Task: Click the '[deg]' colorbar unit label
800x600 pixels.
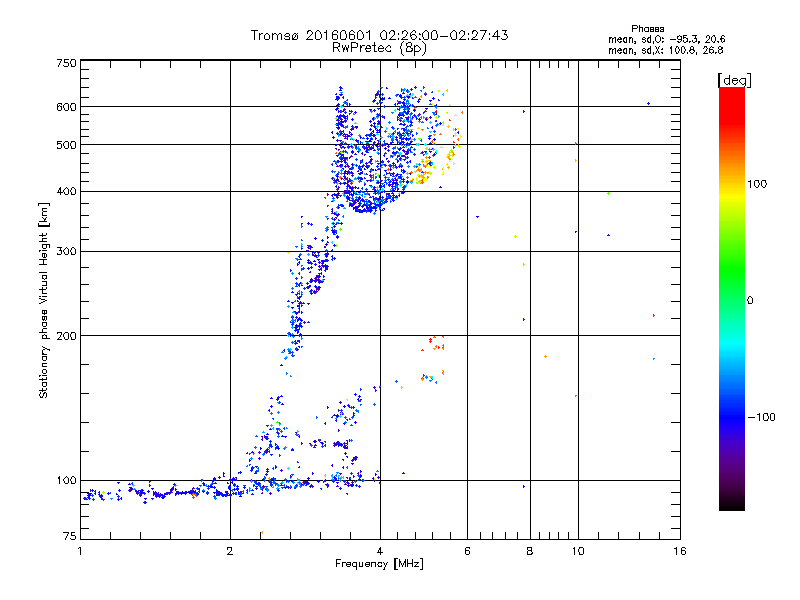Action: (x=734, y=80)
